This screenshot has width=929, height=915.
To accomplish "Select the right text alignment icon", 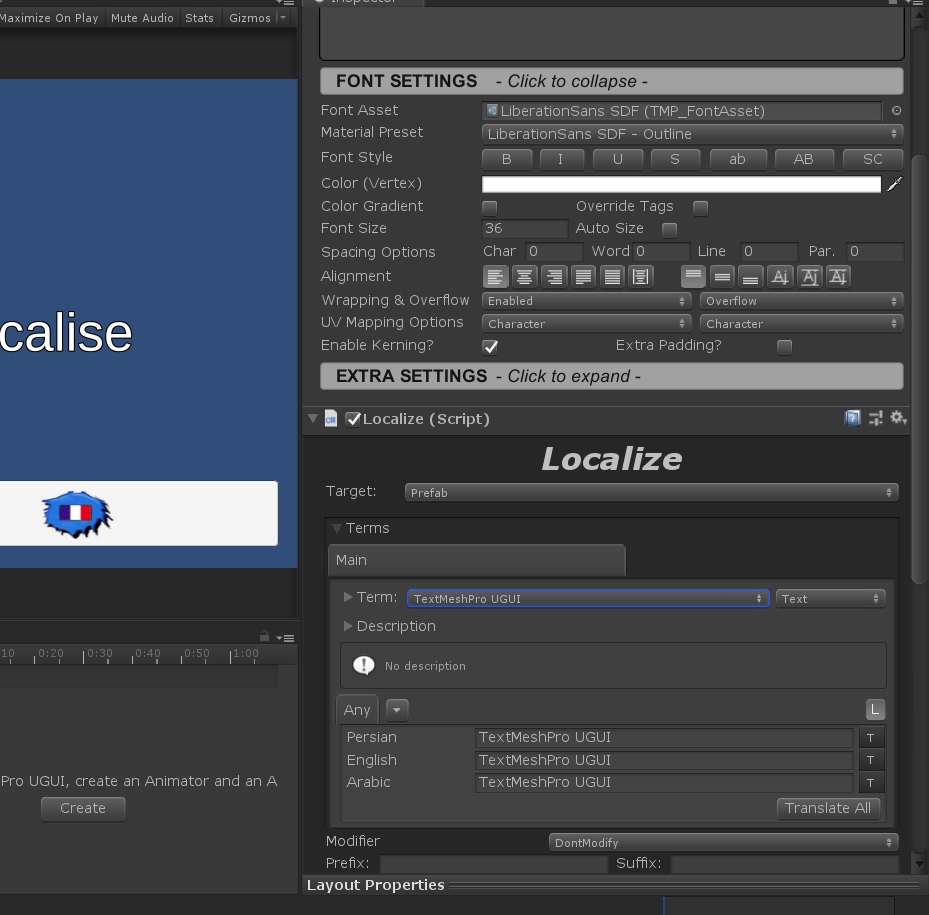I will [x=553, y=277].
